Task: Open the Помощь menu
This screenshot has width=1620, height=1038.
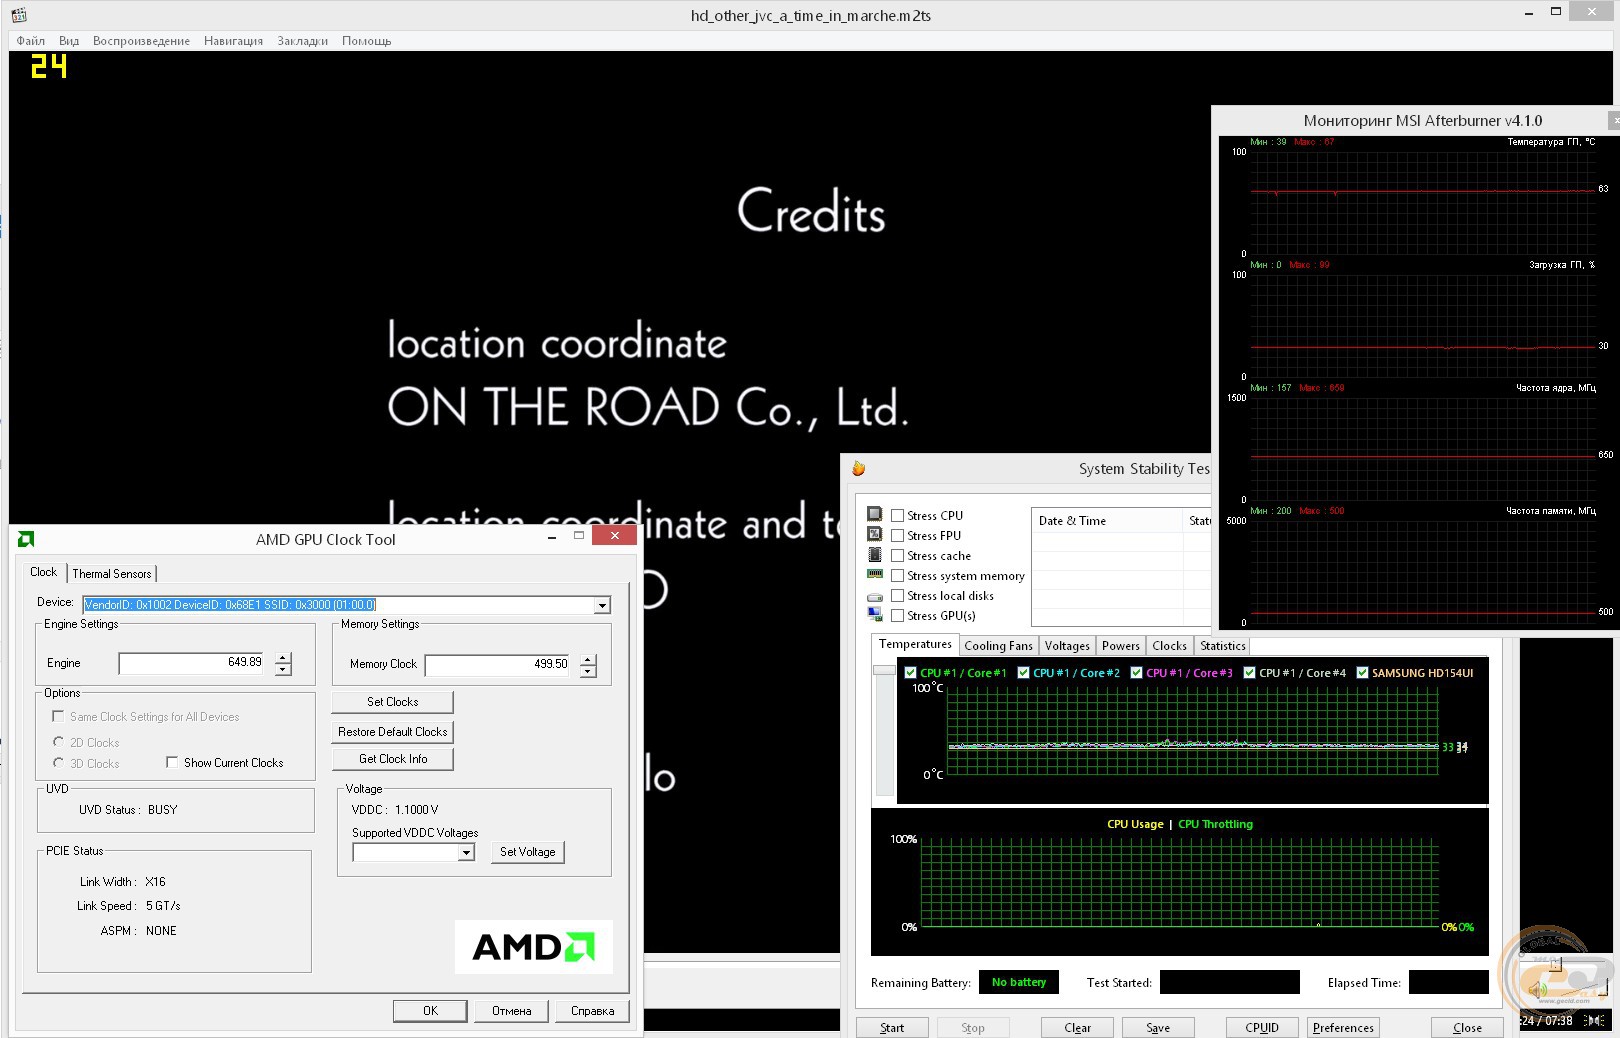Action: (x=366, y=41)
